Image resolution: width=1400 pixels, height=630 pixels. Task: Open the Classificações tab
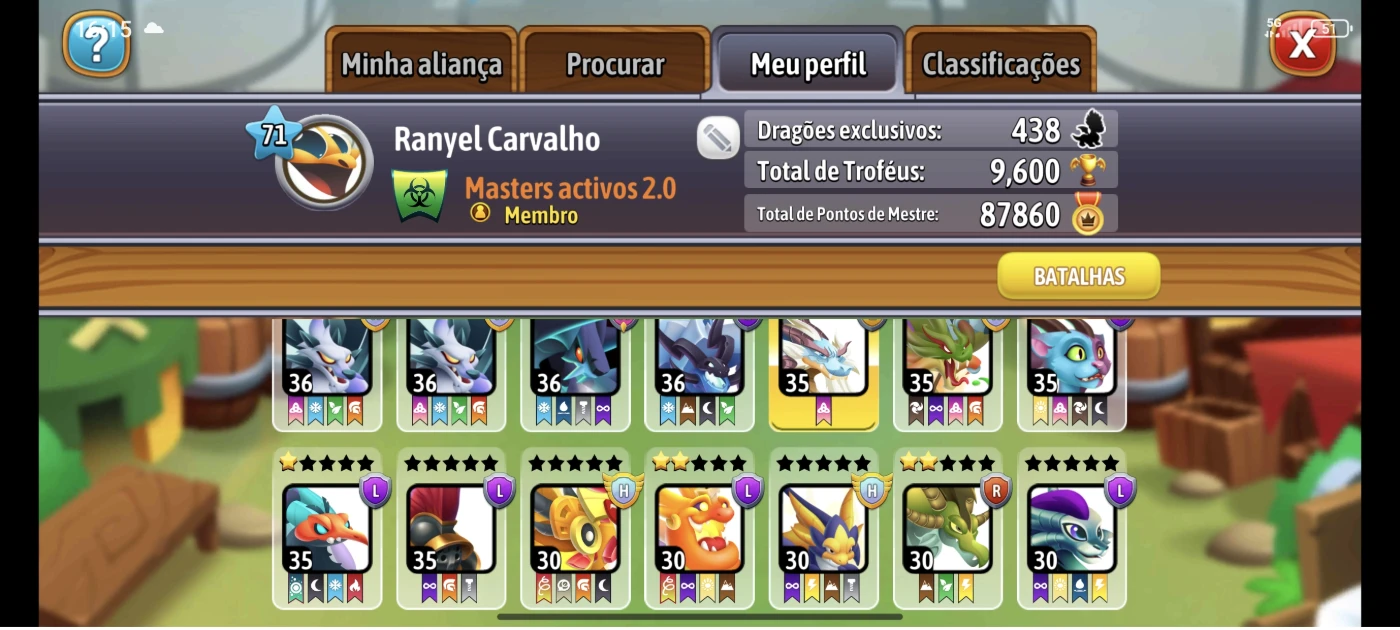point(1001,64)
